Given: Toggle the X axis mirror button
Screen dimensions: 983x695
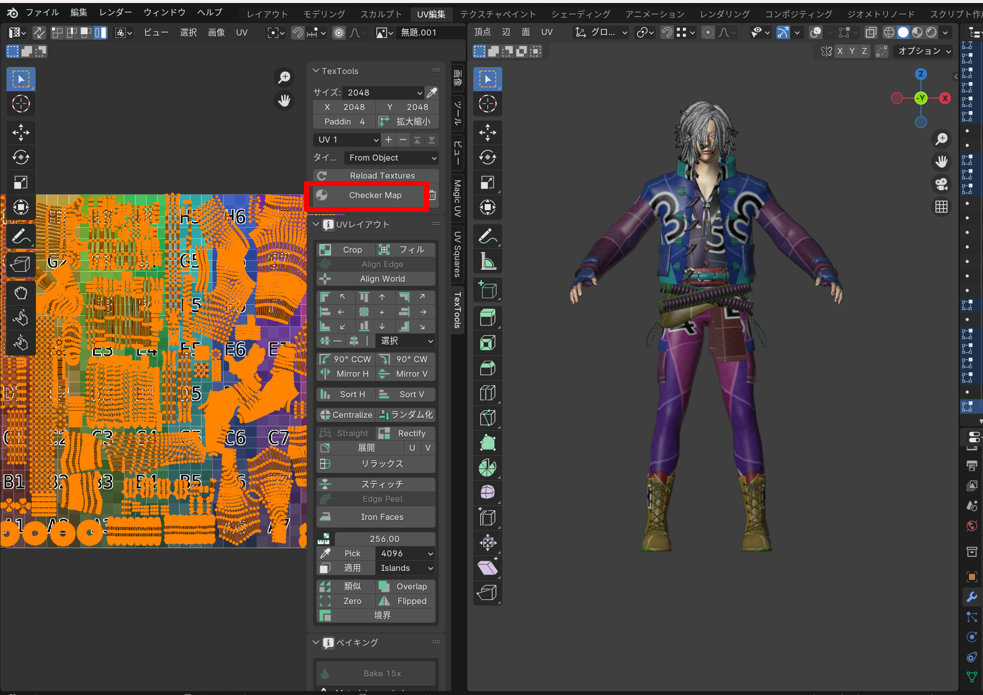Looking at the screenshot, I should pos(842,51).
